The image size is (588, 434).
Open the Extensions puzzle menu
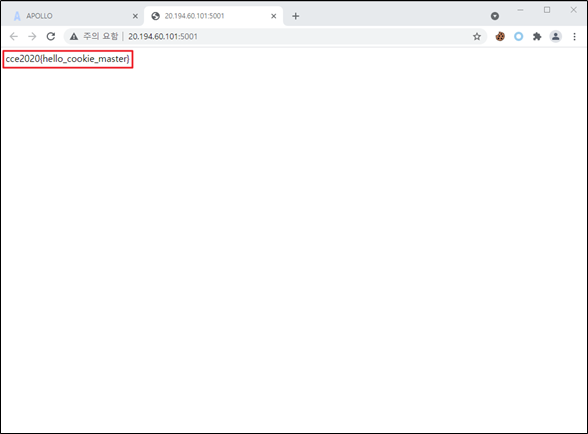[537, 36]
